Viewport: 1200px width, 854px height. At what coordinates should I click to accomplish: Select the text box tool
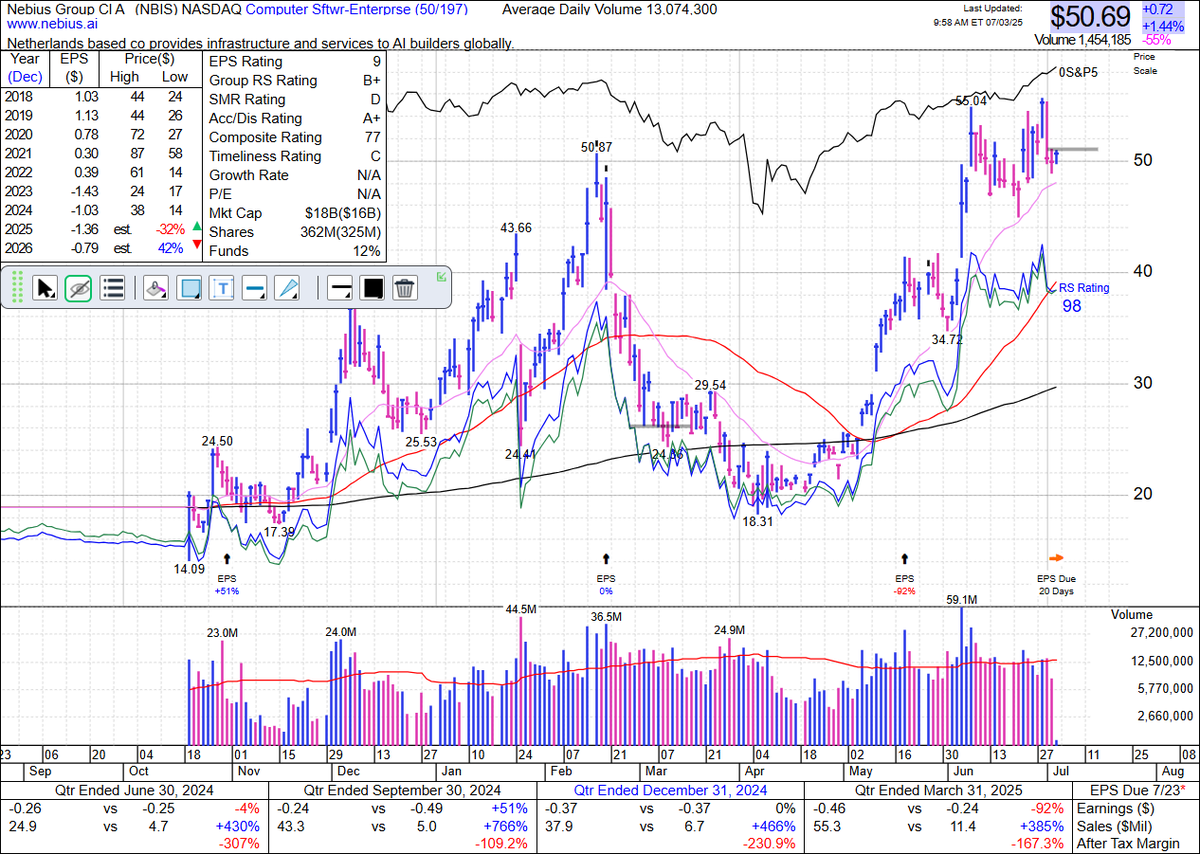pos(222,288)
